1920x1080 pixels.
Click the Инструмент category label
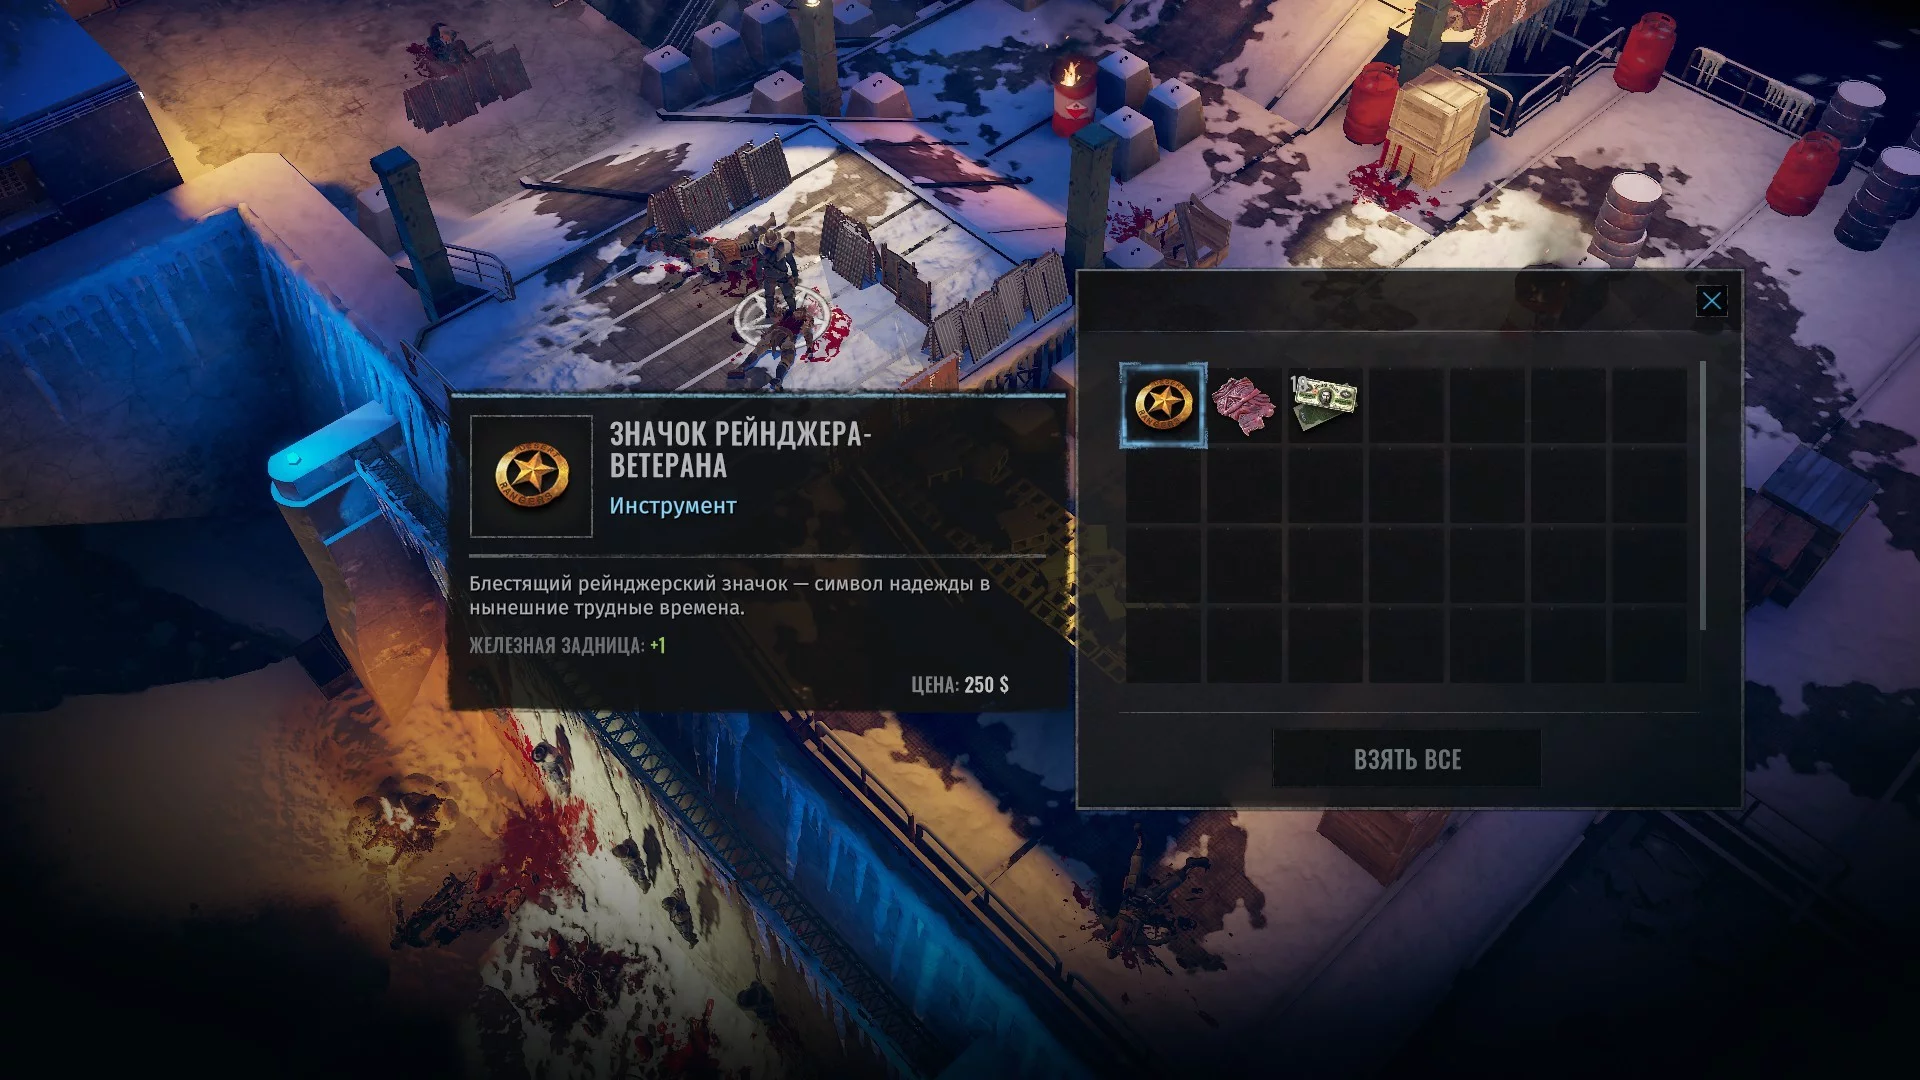point(673,506)
